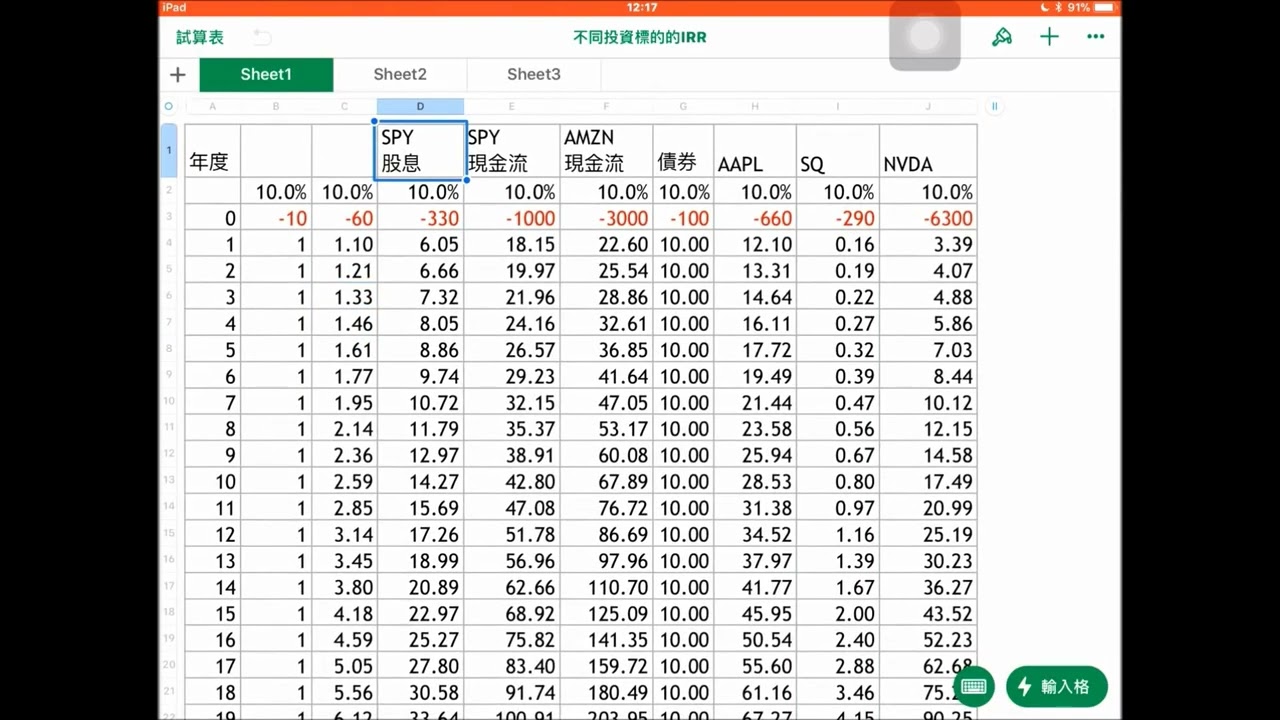Select the whole table via the corner circle handle
Screen dimensions: 1280x720
pos(168,106)
